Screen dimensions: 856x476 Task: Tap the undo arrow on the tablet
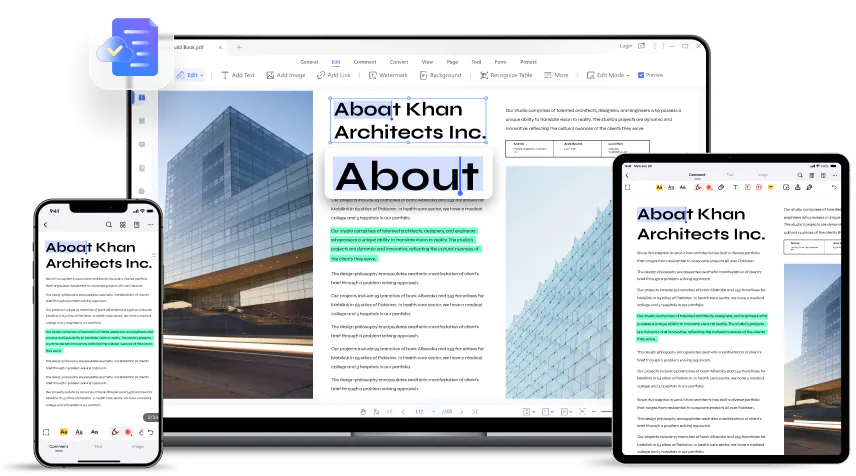(x=834, y=187)
